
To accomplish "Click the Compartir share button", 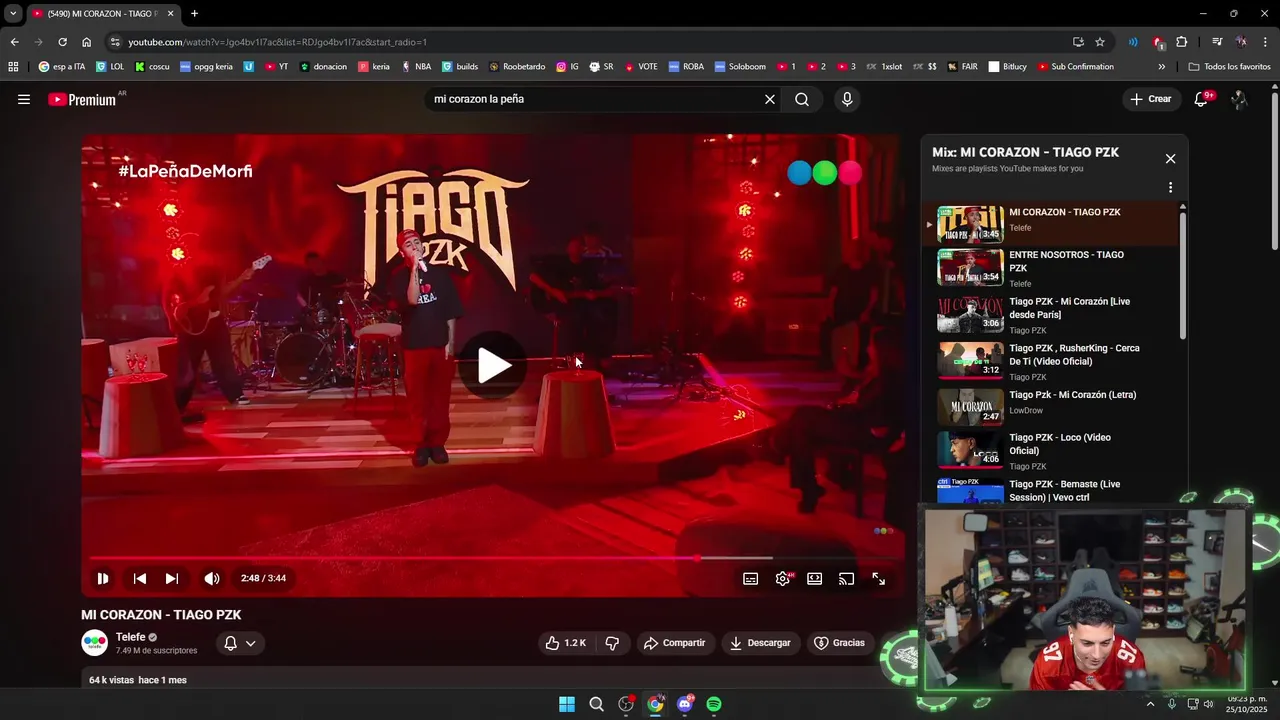I will click(675, 643).
